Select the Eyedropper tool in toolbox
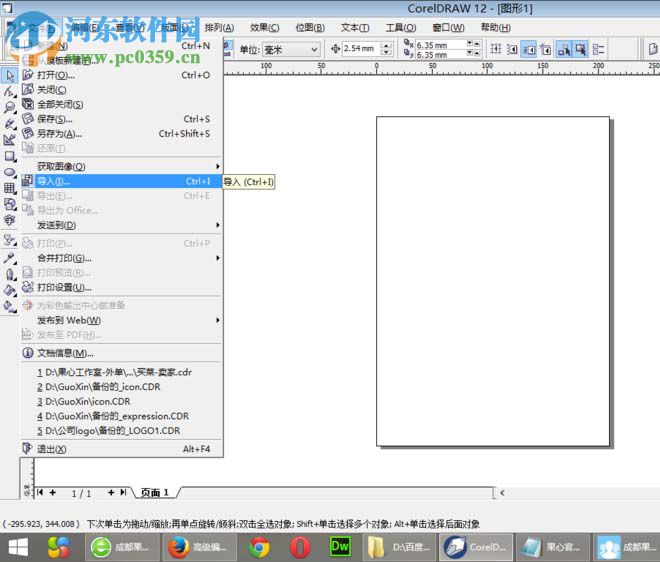This screenshot has width=660, height=562. click(x=10, y=257)
